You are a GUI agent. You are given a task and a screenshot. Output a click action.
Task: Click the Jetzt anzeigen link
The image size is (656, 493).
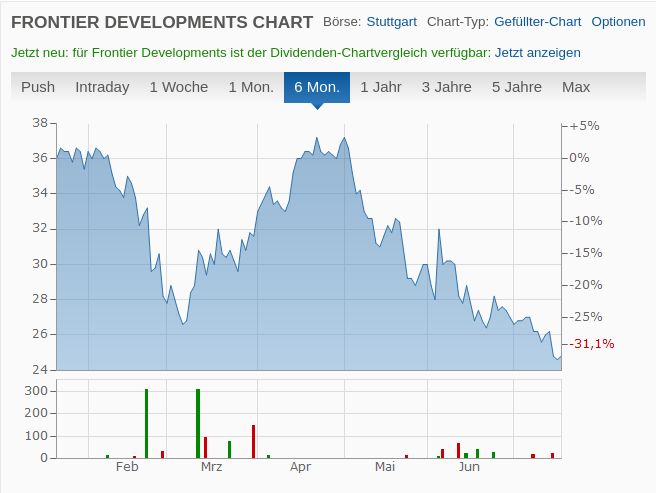pyautogui.click(x=538, y=53)
